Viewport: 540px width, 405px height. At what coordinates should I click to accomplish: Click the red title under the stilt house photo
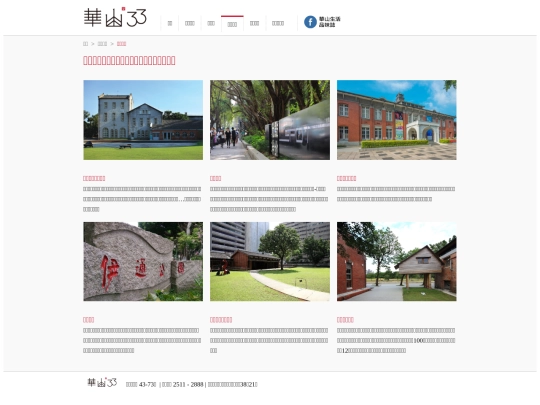(345, 320)
